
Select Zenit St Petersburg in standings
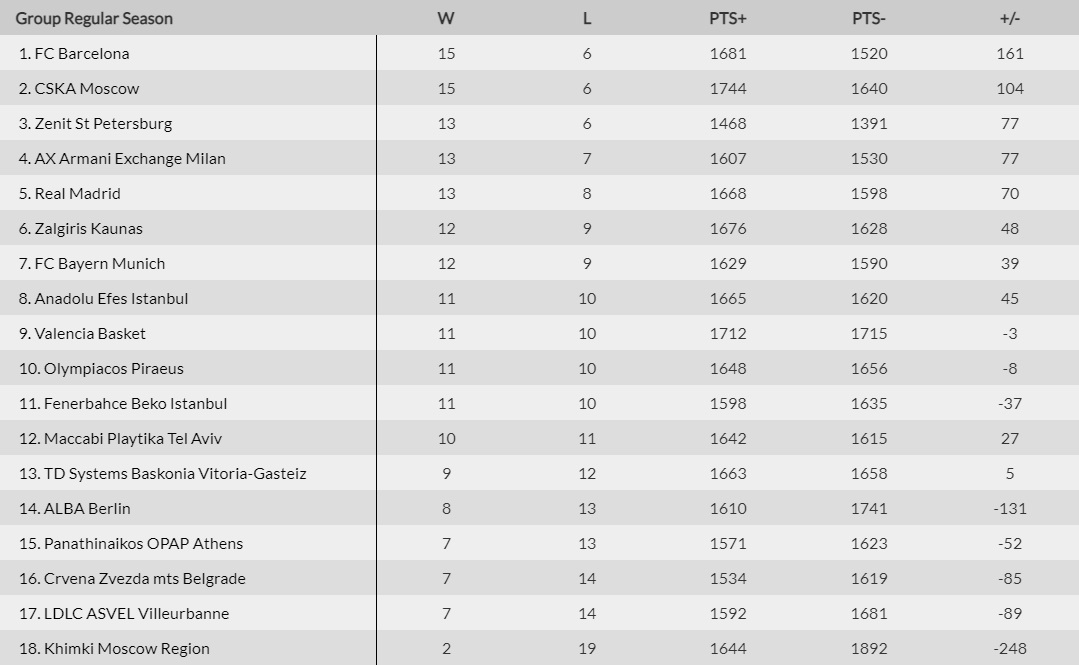(103, 124)
